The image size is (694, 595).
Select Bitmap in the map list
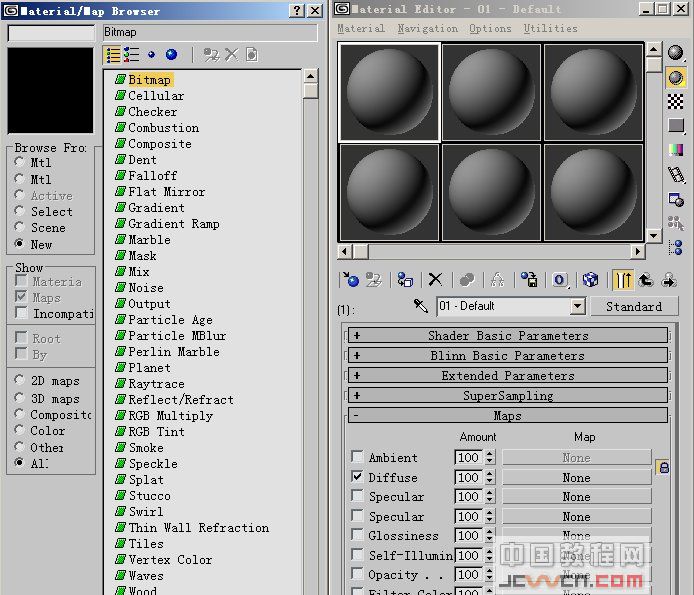(149, 80)
